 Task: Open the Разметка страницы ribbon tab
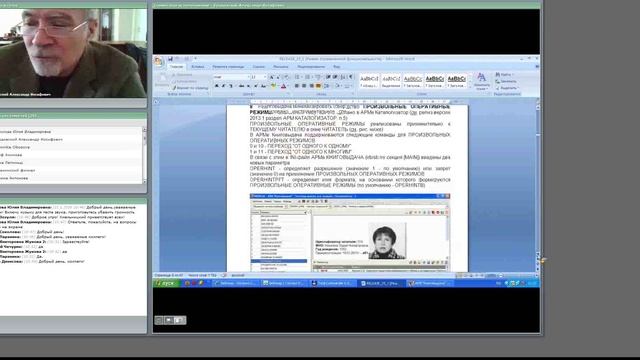228,67
